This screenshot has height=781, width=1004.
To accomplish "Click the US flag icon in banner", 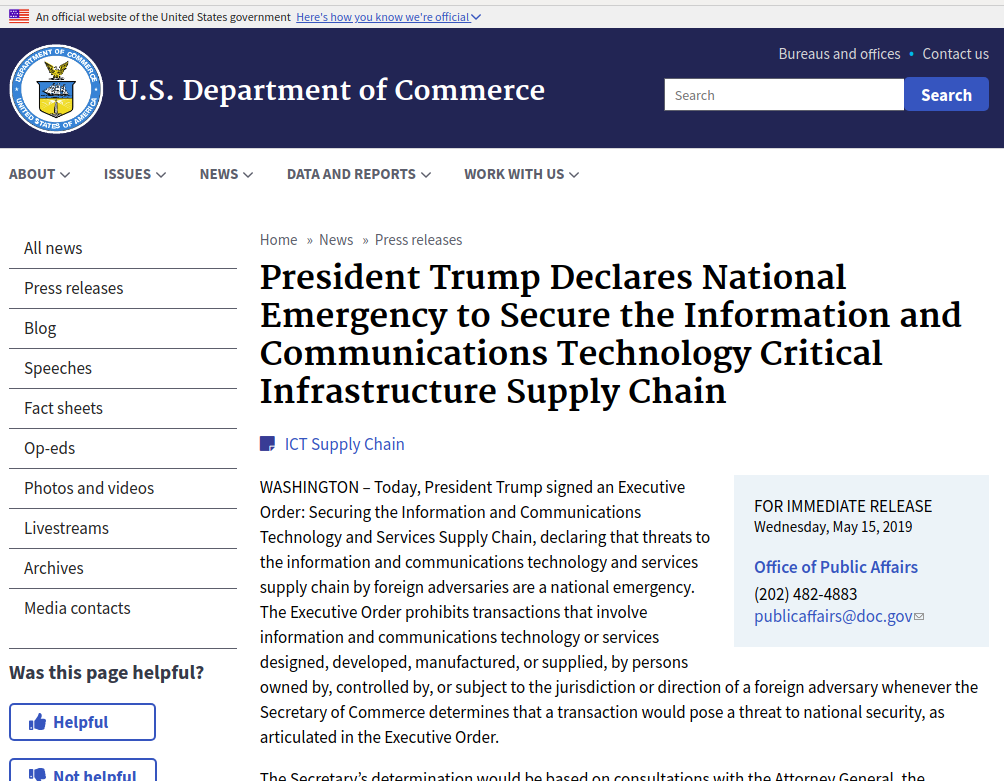I will (19, 16).
